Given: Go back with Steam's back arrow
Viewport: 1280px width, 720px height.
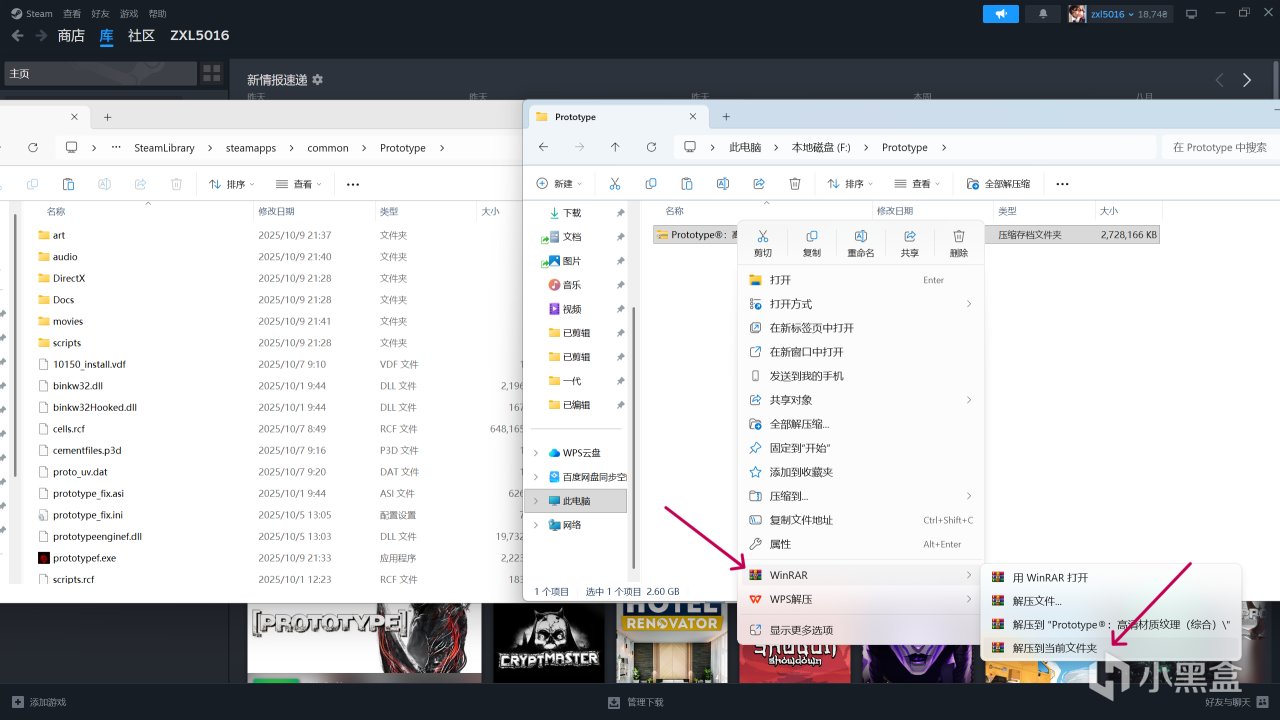Looking at the screenshot, I should click(17, 35).
